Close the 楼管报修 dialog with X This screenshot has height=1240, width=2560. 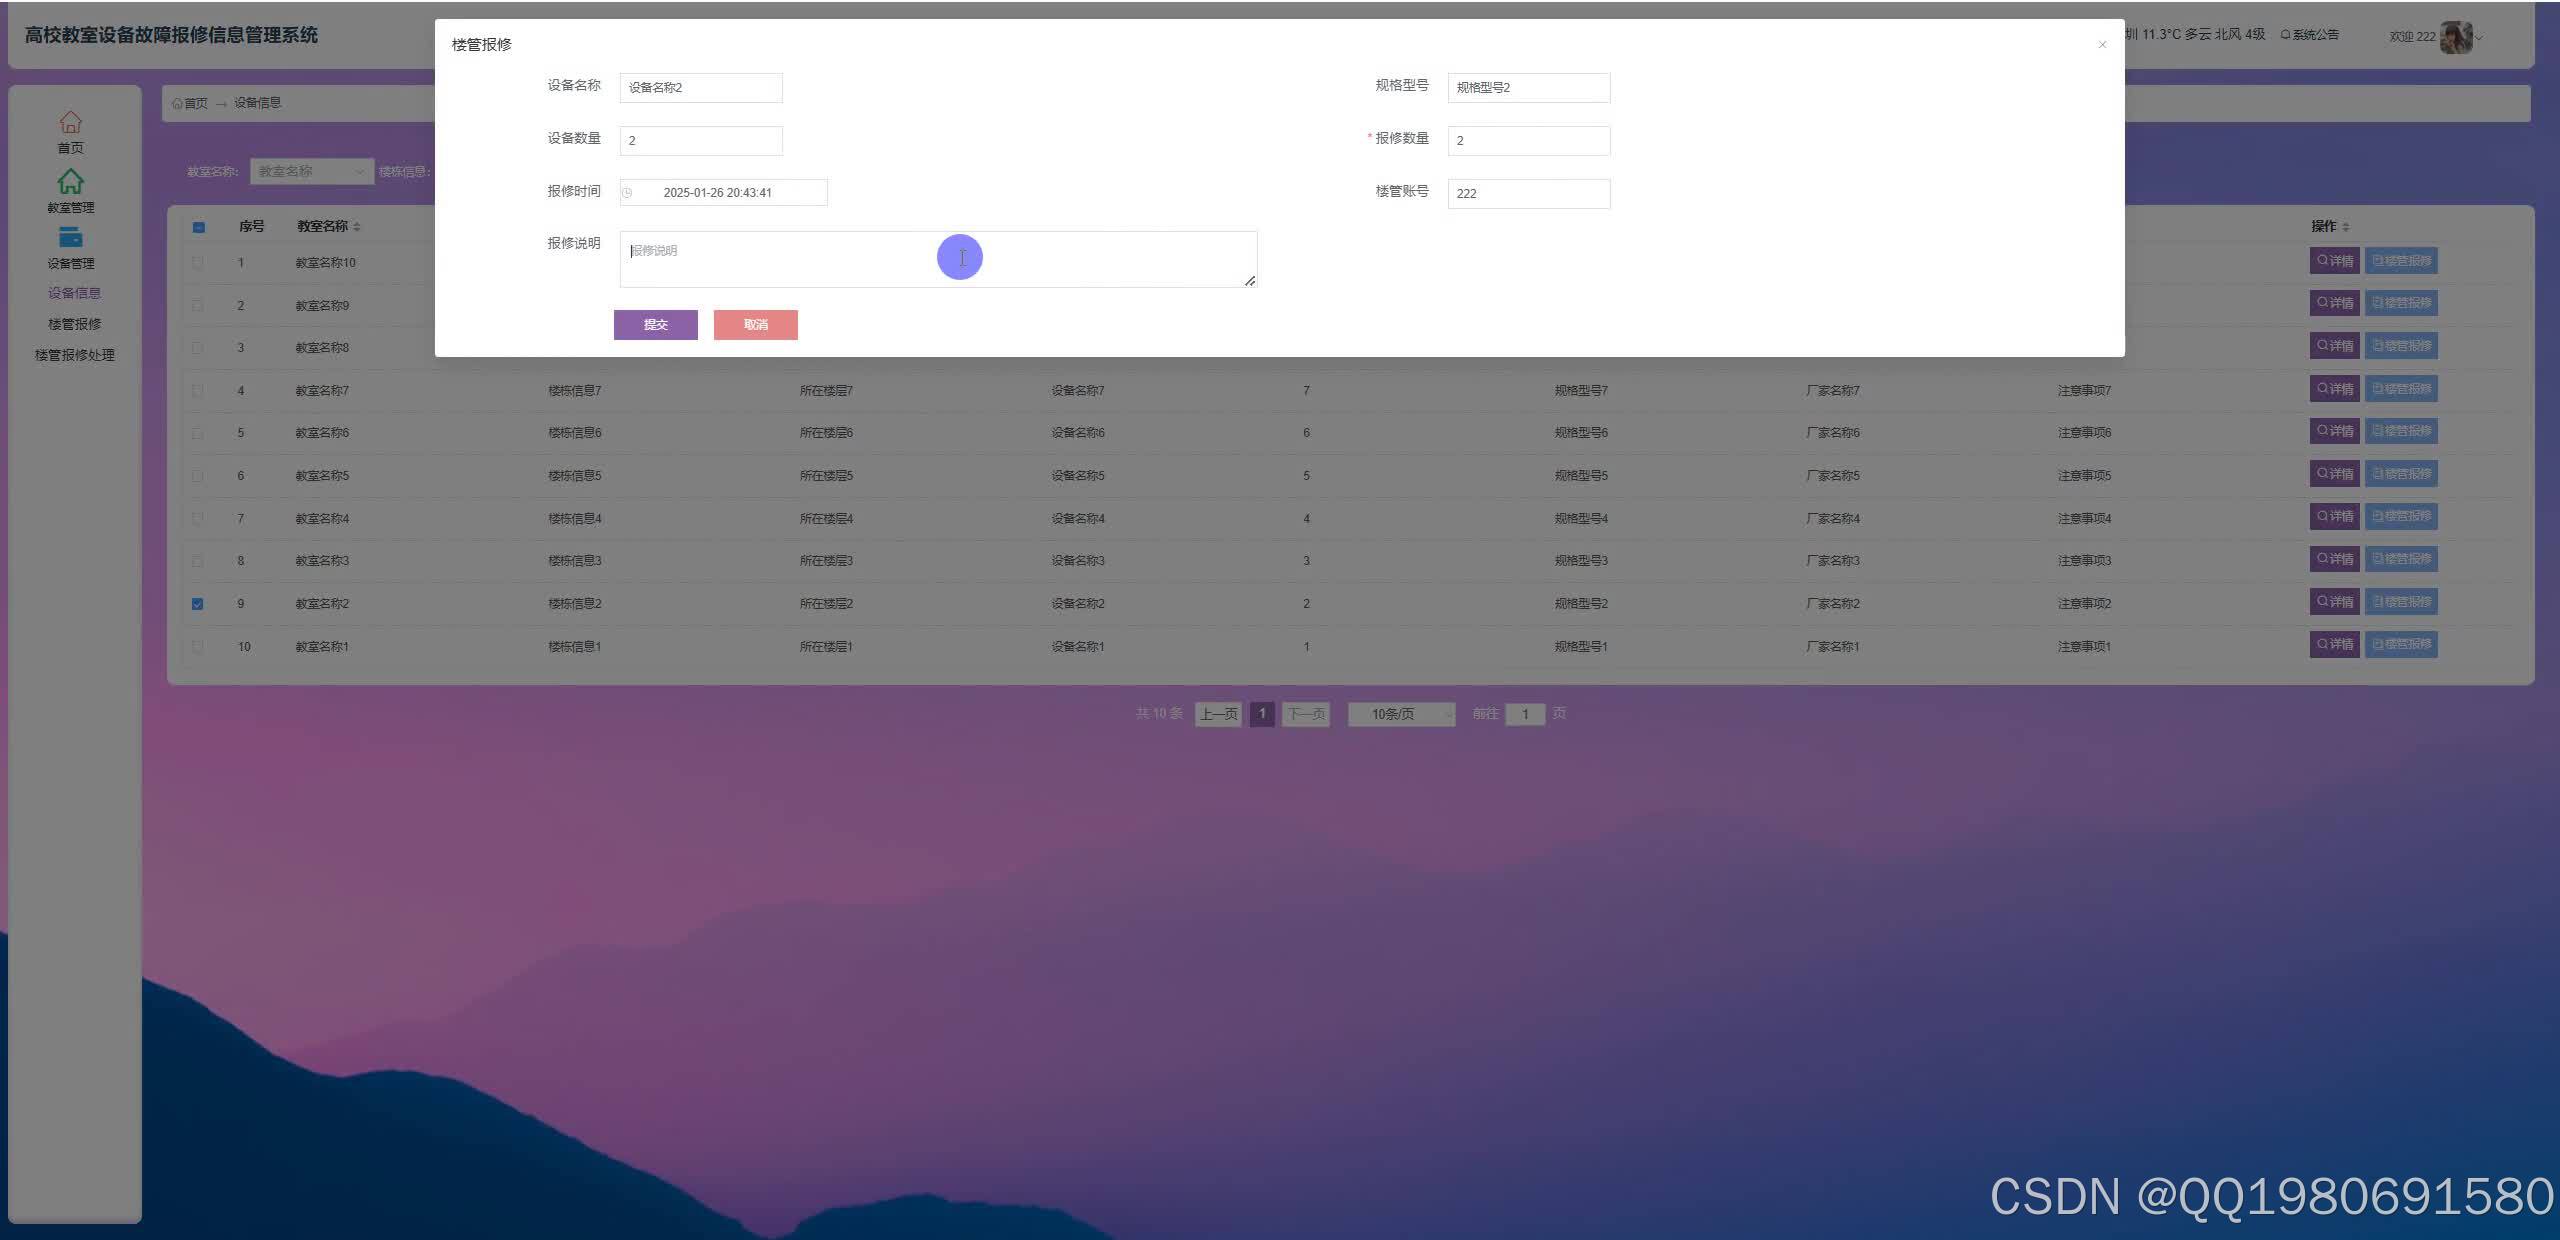pyautogui.click(x=2102, y=45)
